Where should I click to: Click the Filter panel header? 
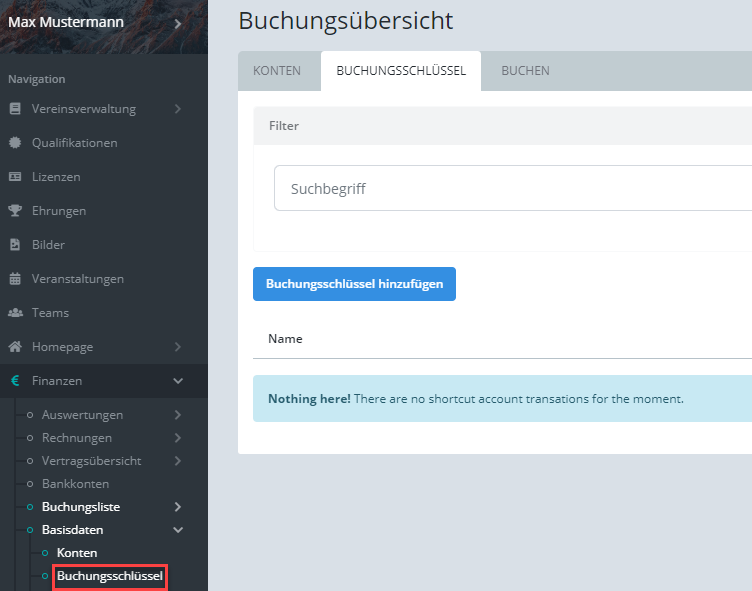(x=503, y=126)
